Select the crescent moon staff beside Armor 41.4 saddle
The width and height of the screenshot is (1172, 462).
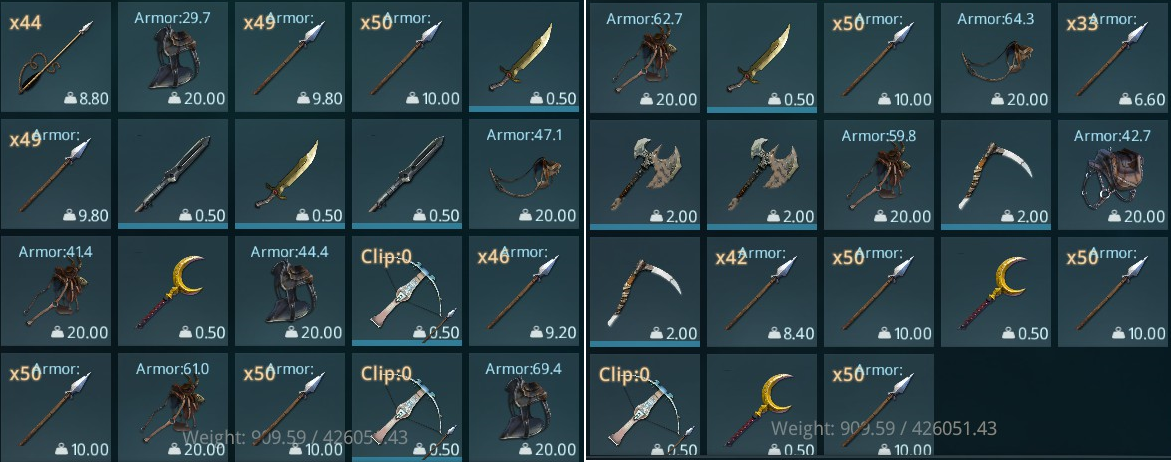(173, 291)
